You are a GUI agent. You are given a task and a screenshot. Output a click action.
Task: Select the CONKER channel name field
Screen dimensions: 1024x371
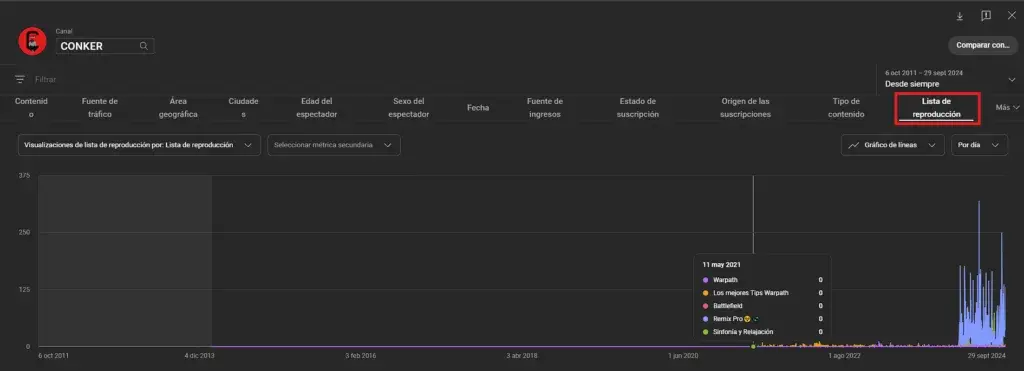tap(104, 46)
